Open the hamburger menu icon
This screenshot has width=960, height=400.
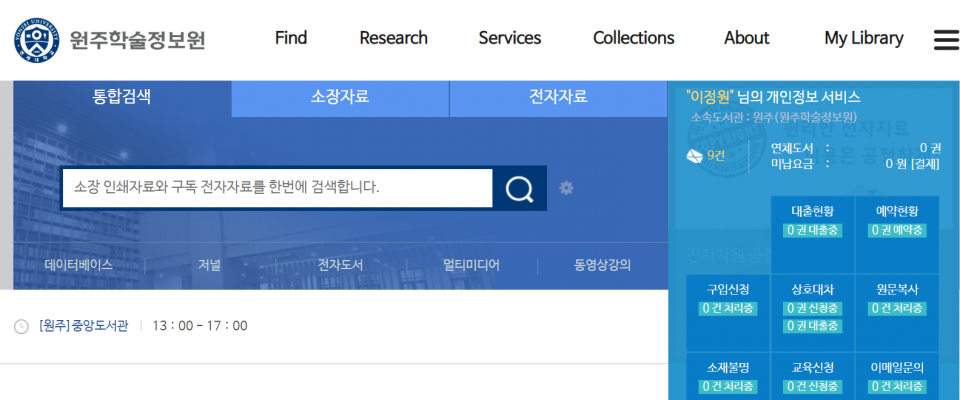click(945, 39)
